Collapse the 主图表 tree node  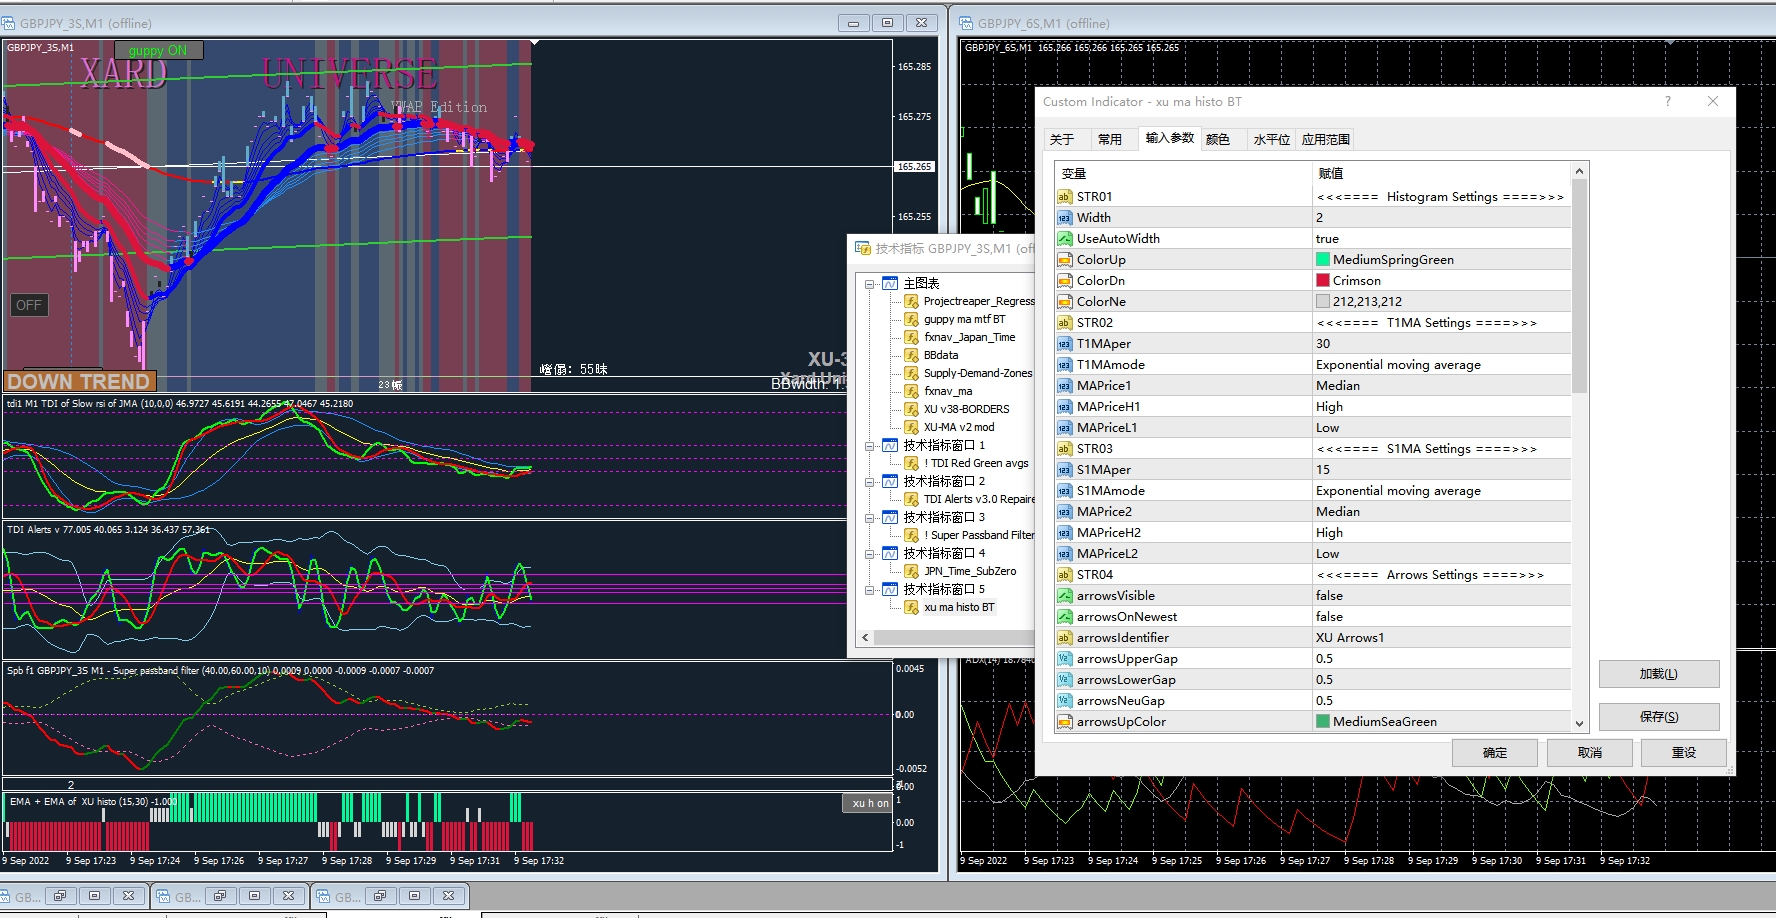[870, 284]
